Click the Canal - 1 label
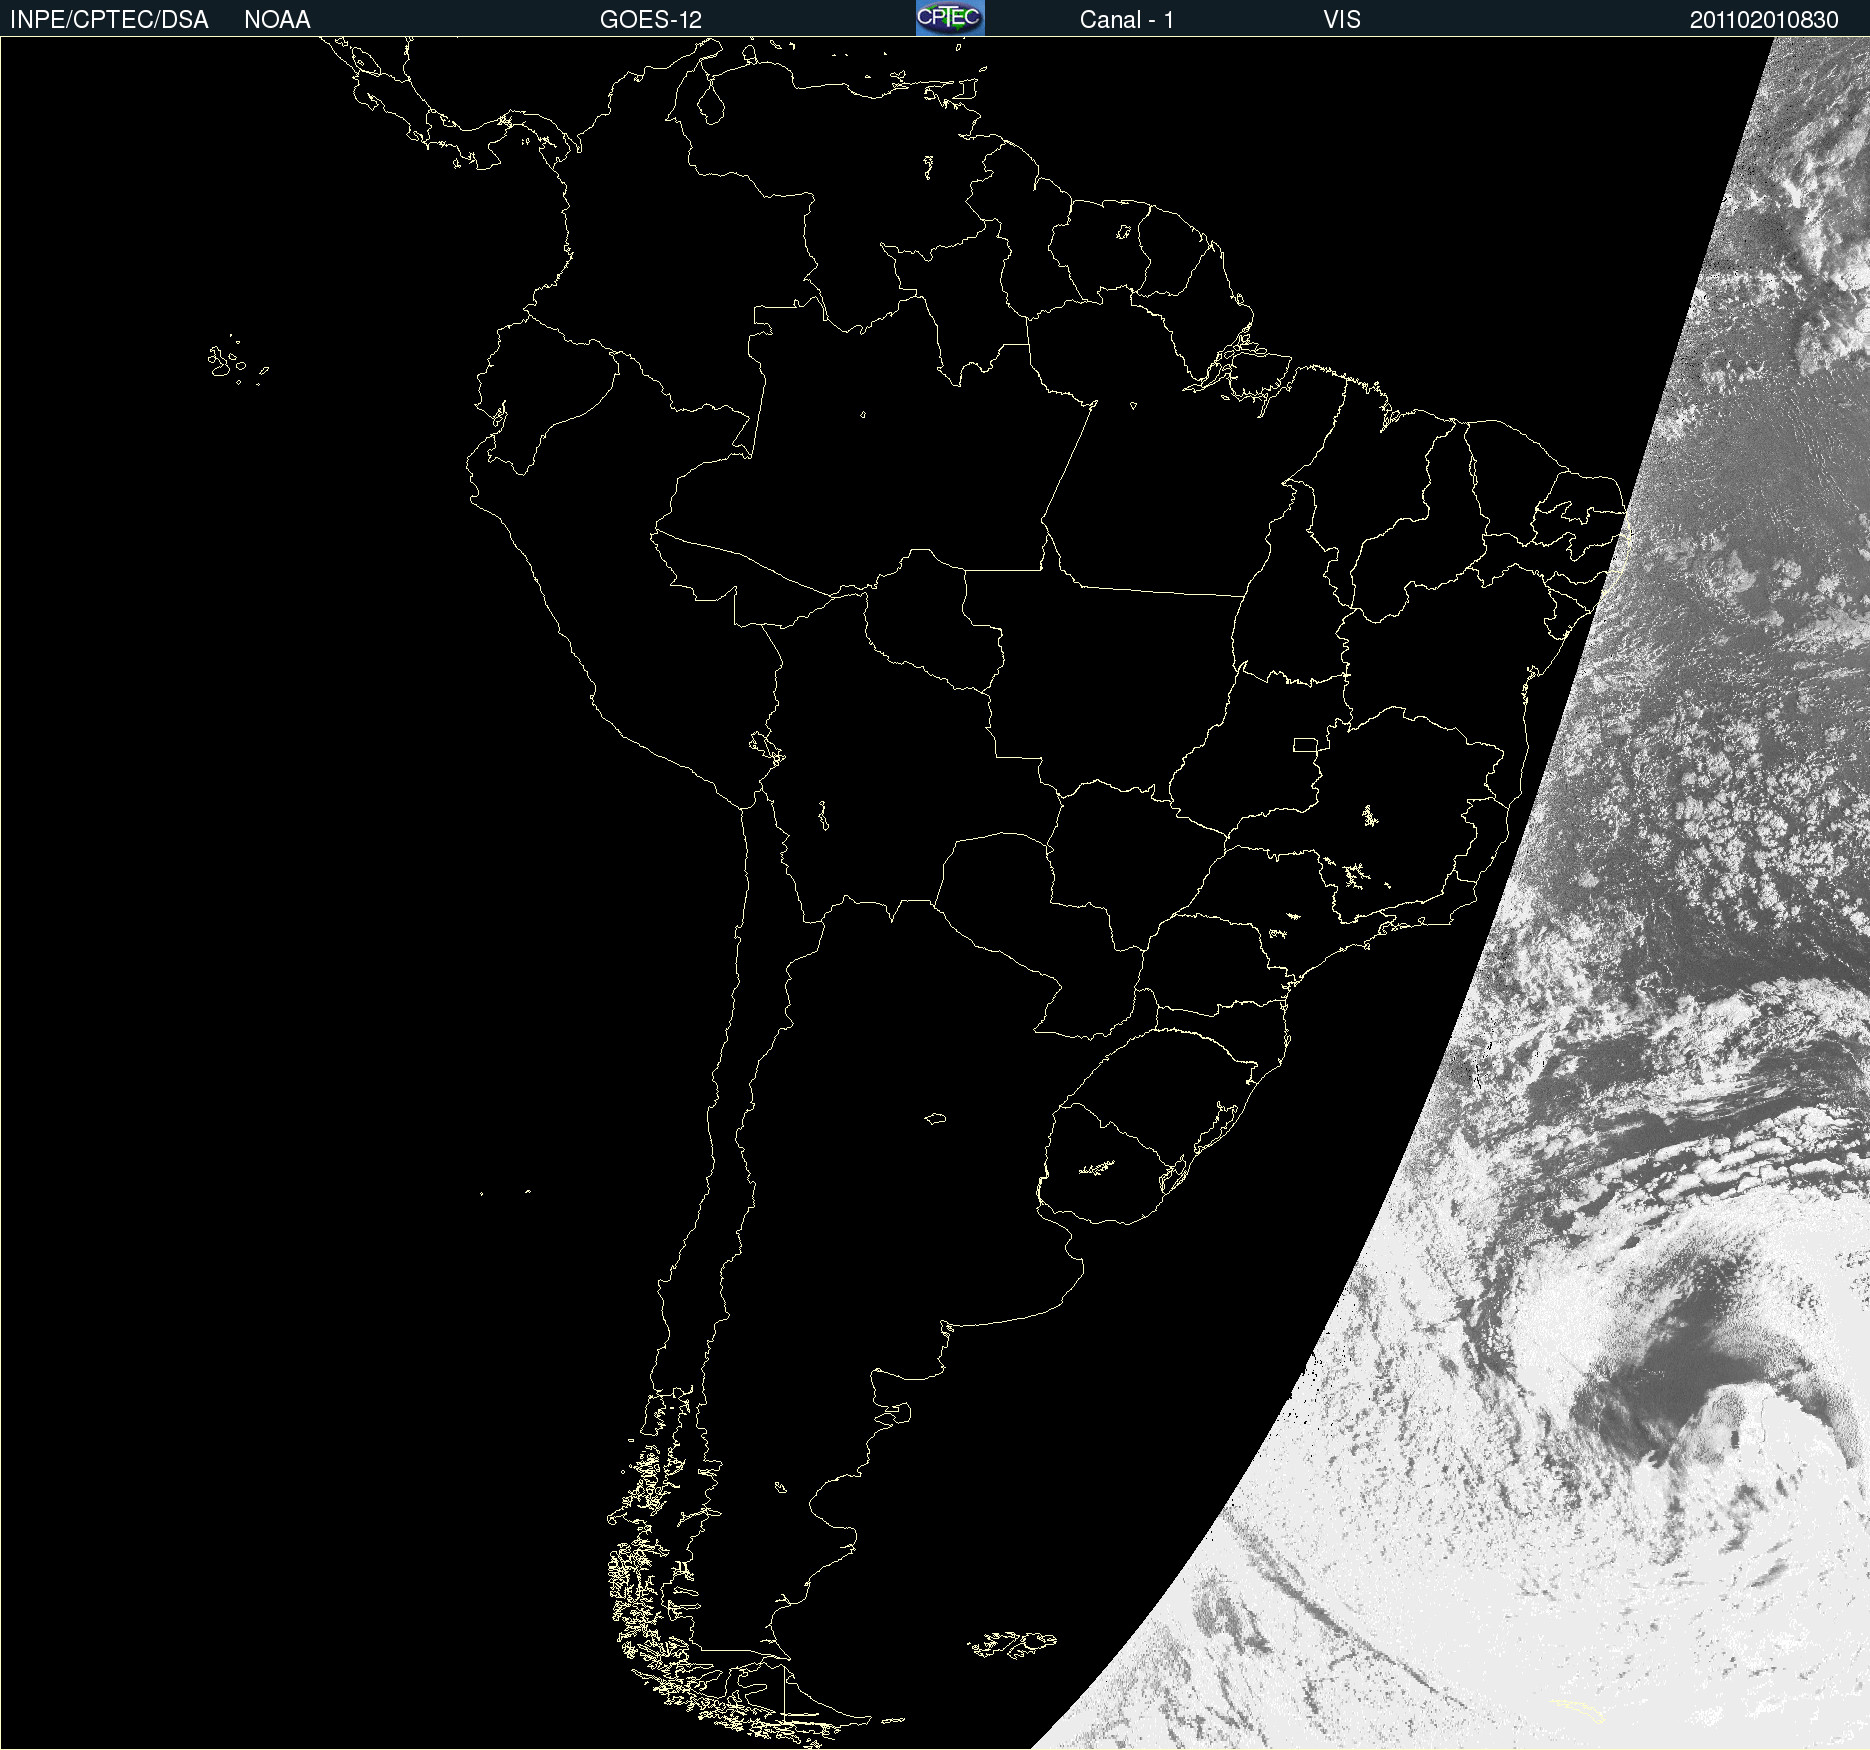The height and width of the screenshot is (1750, 1870). coord(1127,20)
